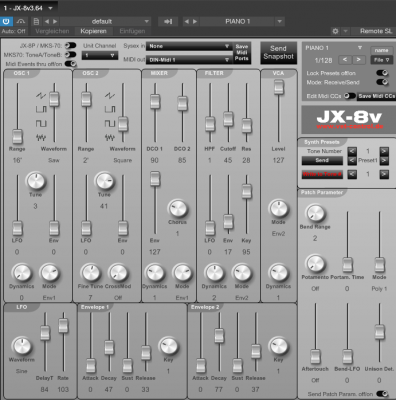This screenshot has width=396, height=400.
Task: Click the Kopieren menu item
Action: tap(93, 31)
